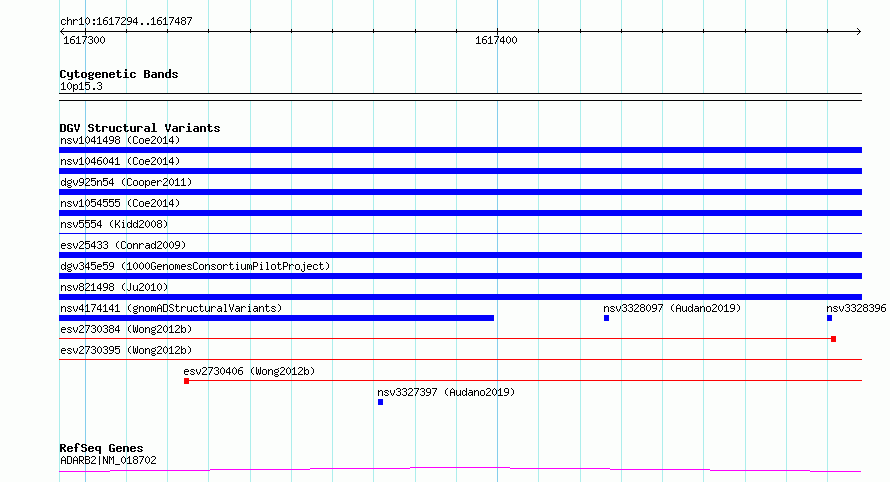The height and width of the screenshot is (482, 890).
Task: Open the dgv925n54 (Cooper2011) label
Action: 126,182
